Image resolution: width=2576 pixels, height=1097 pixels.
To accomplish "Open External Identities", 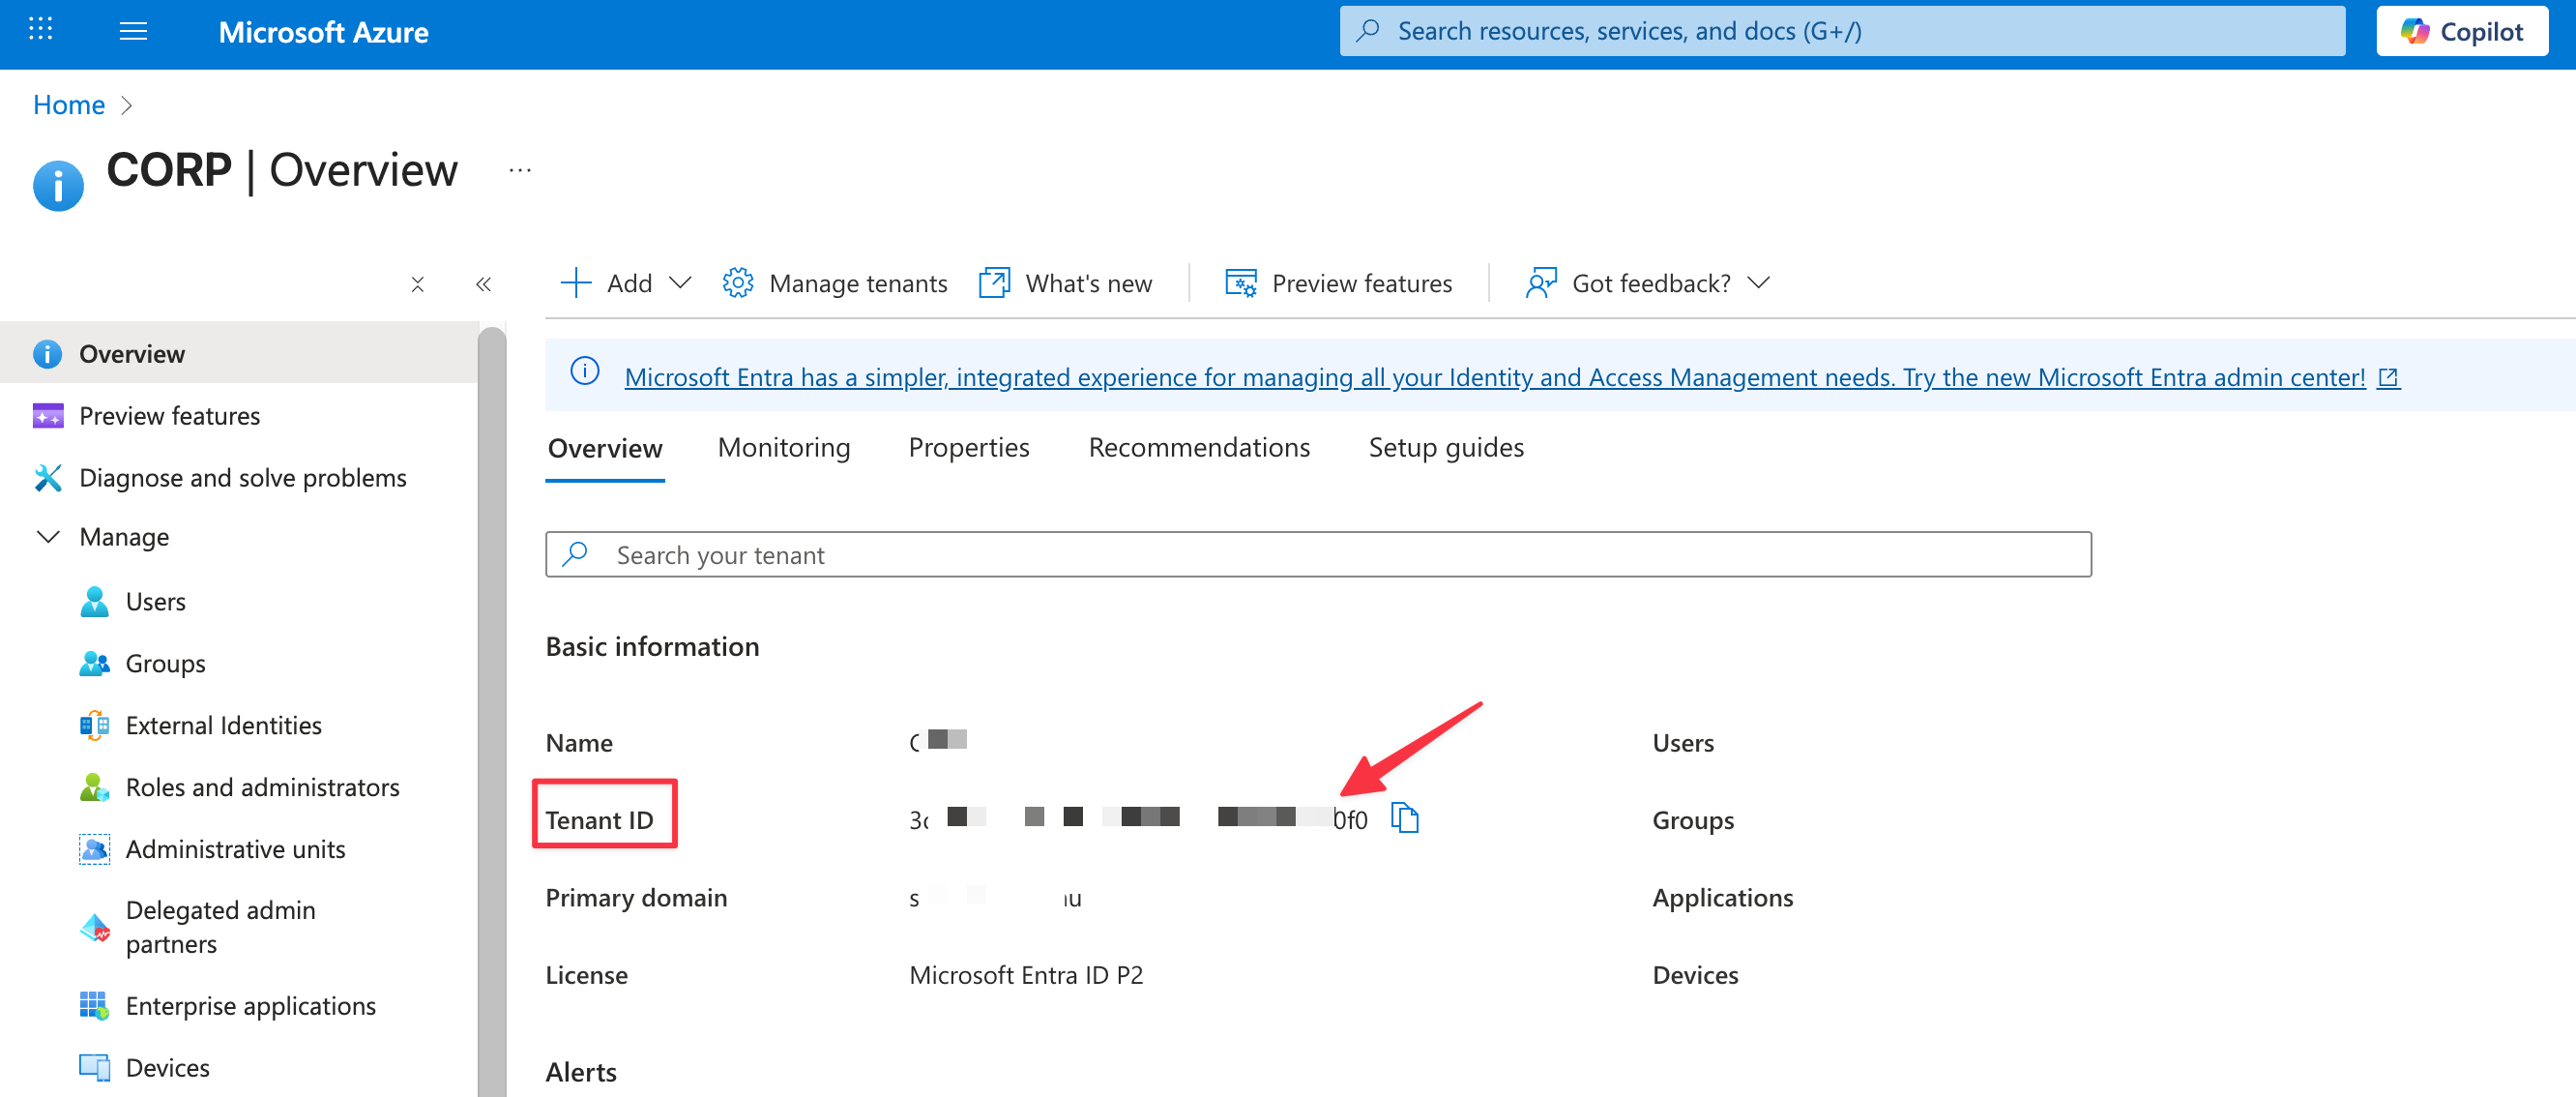I will pos(223,725).
